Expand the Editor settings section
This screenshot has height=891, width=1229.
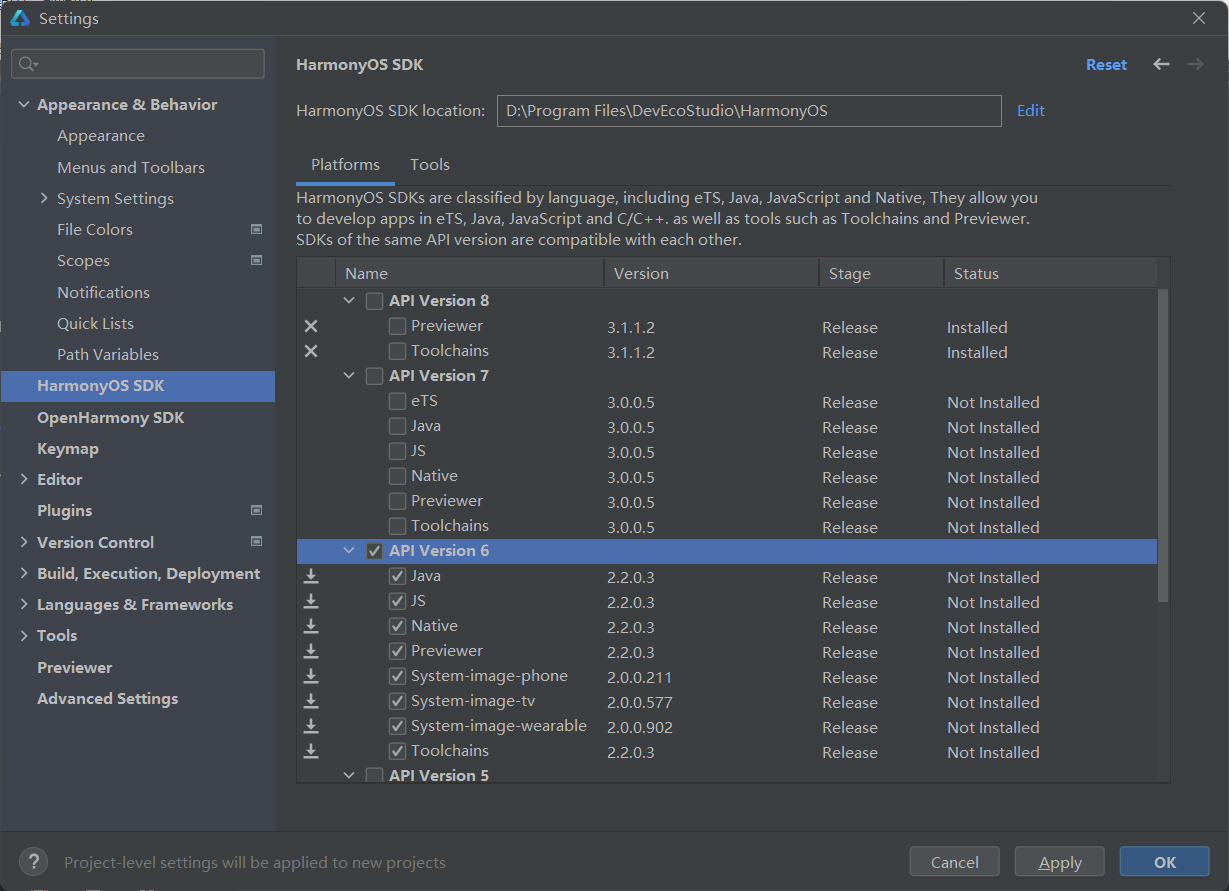pos(24,480)
